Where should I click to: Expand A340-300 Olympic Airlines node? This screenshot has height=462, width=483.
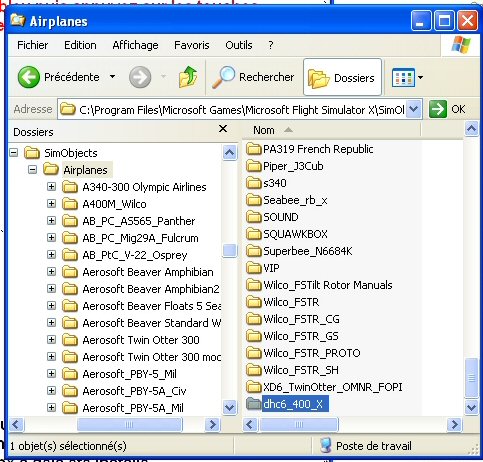click(51, 187)
